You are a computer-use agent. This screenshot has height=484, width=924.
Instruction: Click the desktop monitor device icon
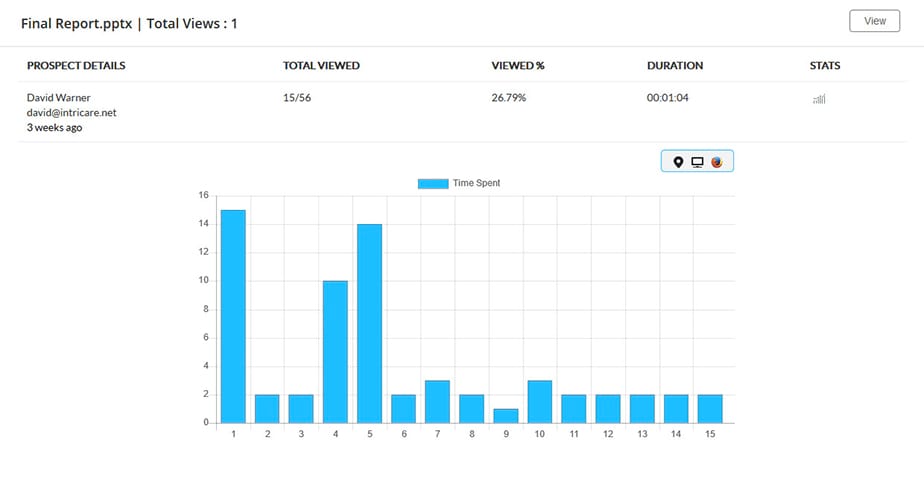[697, 162]
